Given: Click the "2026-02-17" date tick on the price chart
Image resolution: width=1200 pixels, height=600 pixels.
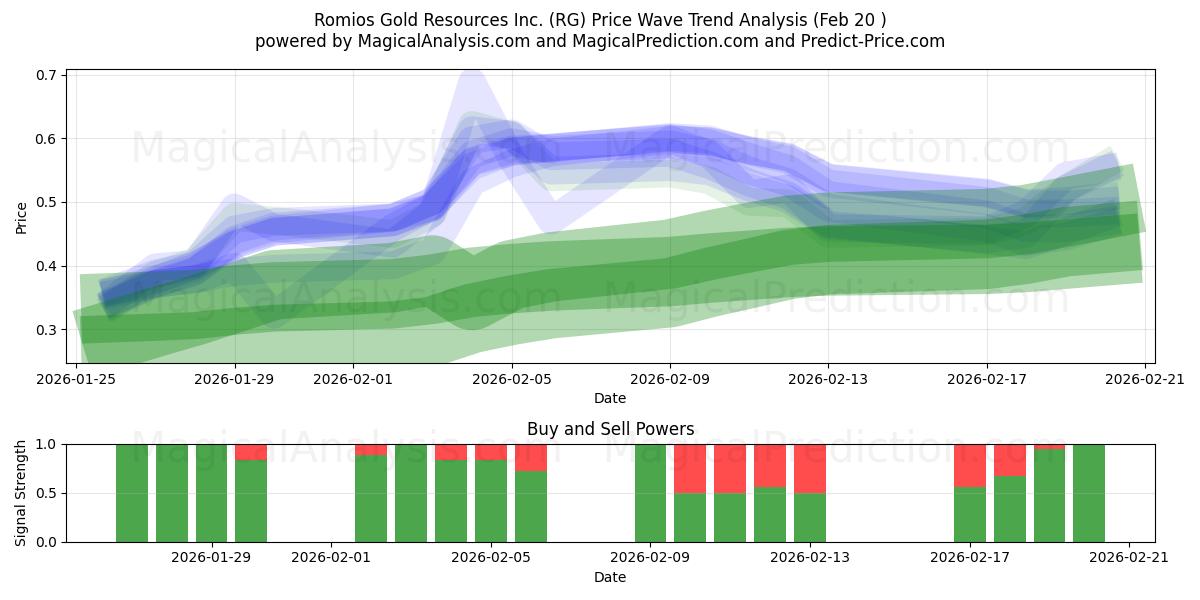Looking at the screenshot, I should 986,379.
